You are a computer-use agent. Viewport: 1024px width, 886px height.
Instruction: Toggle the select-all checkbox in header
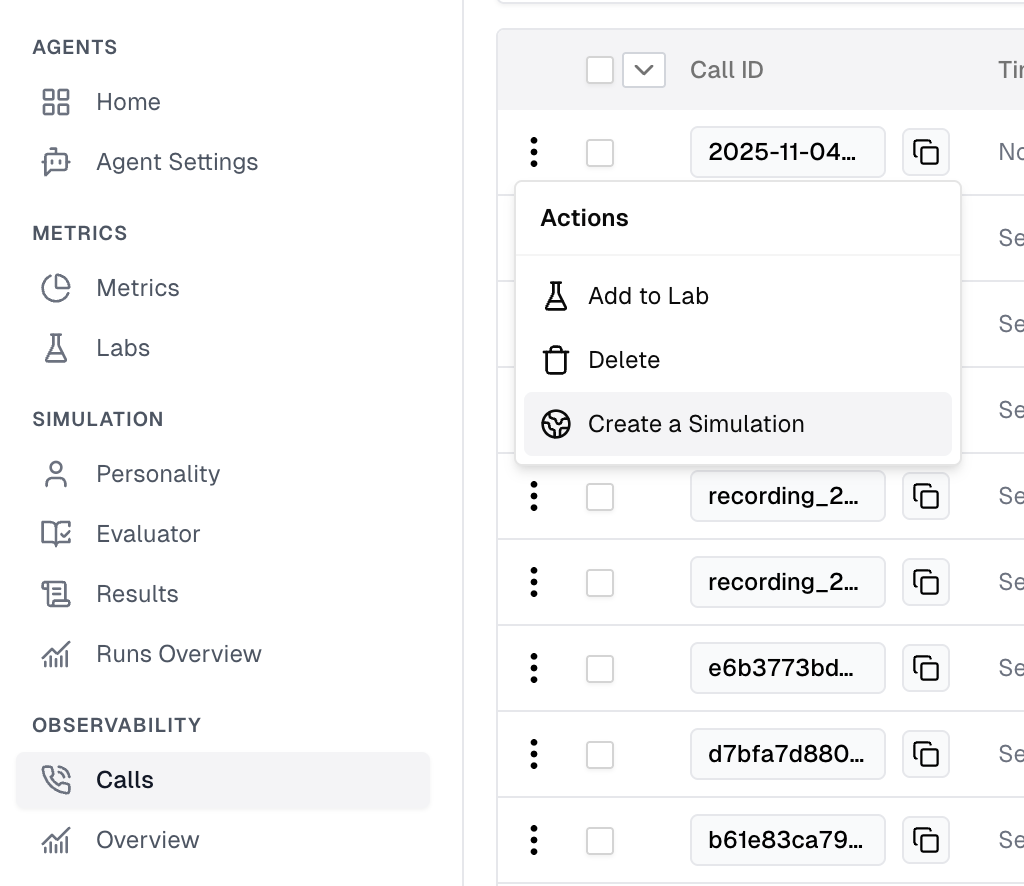pyautogui.click(x=600, y=70)
